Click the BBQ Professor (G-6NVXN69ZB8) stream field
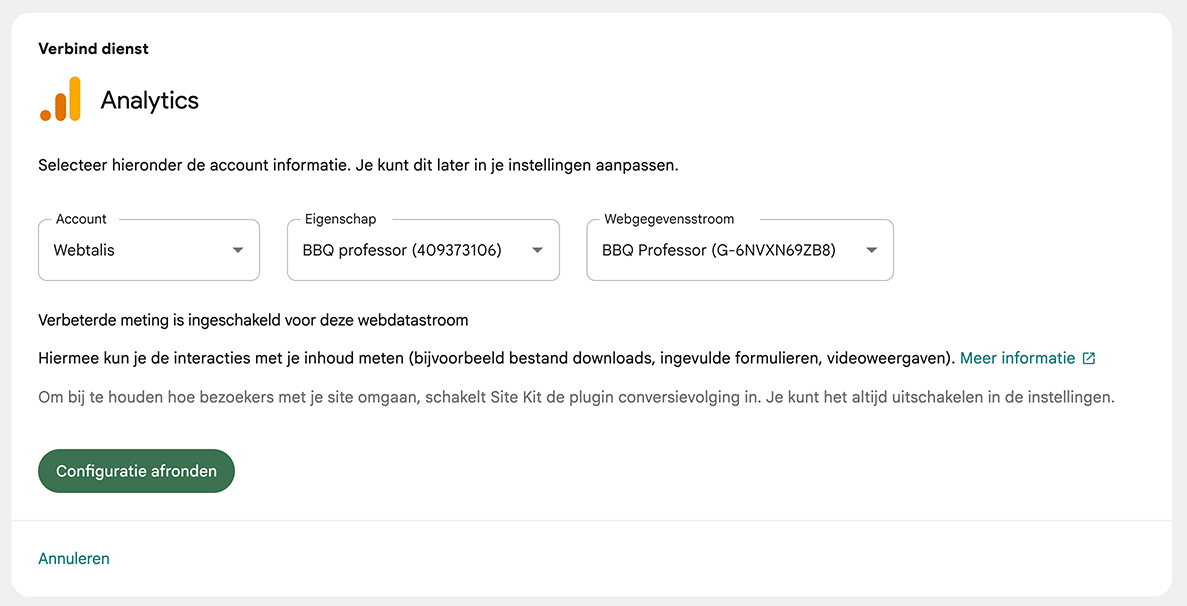Screen dimensions: 1187x606 click(739, 249)
